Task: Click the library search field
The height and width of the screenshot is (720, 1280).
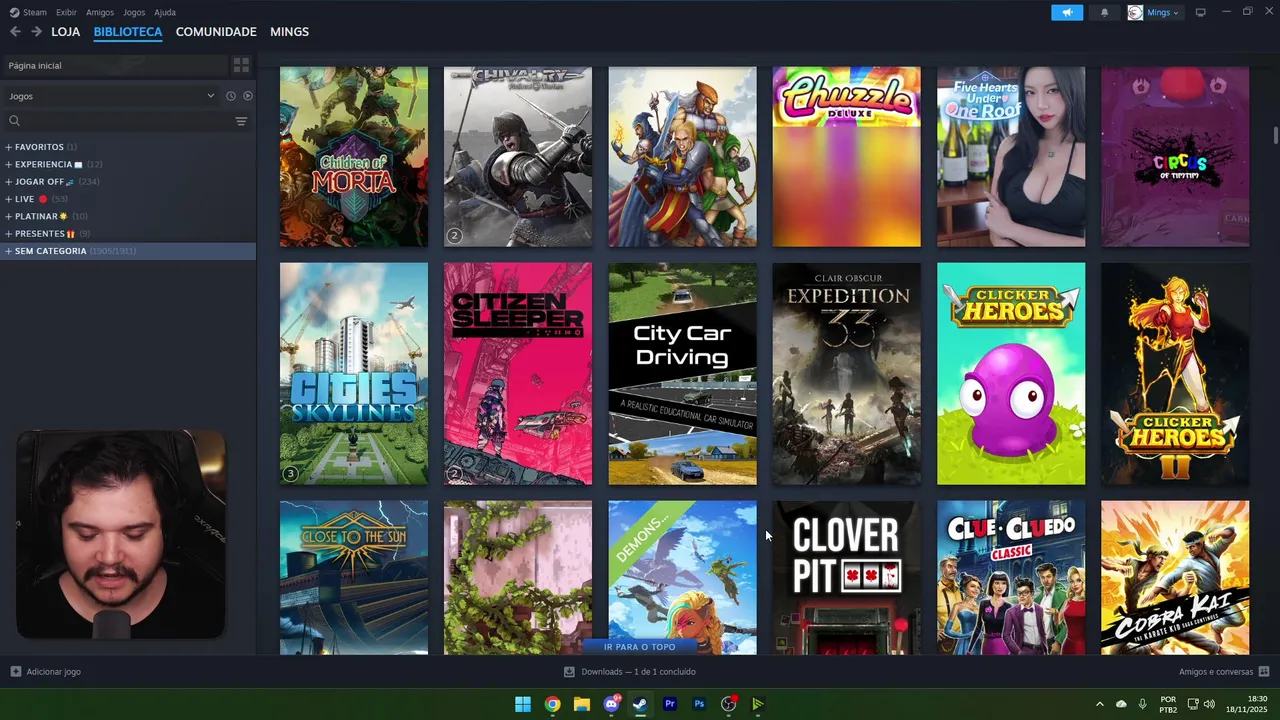Action: click(118, 121)
